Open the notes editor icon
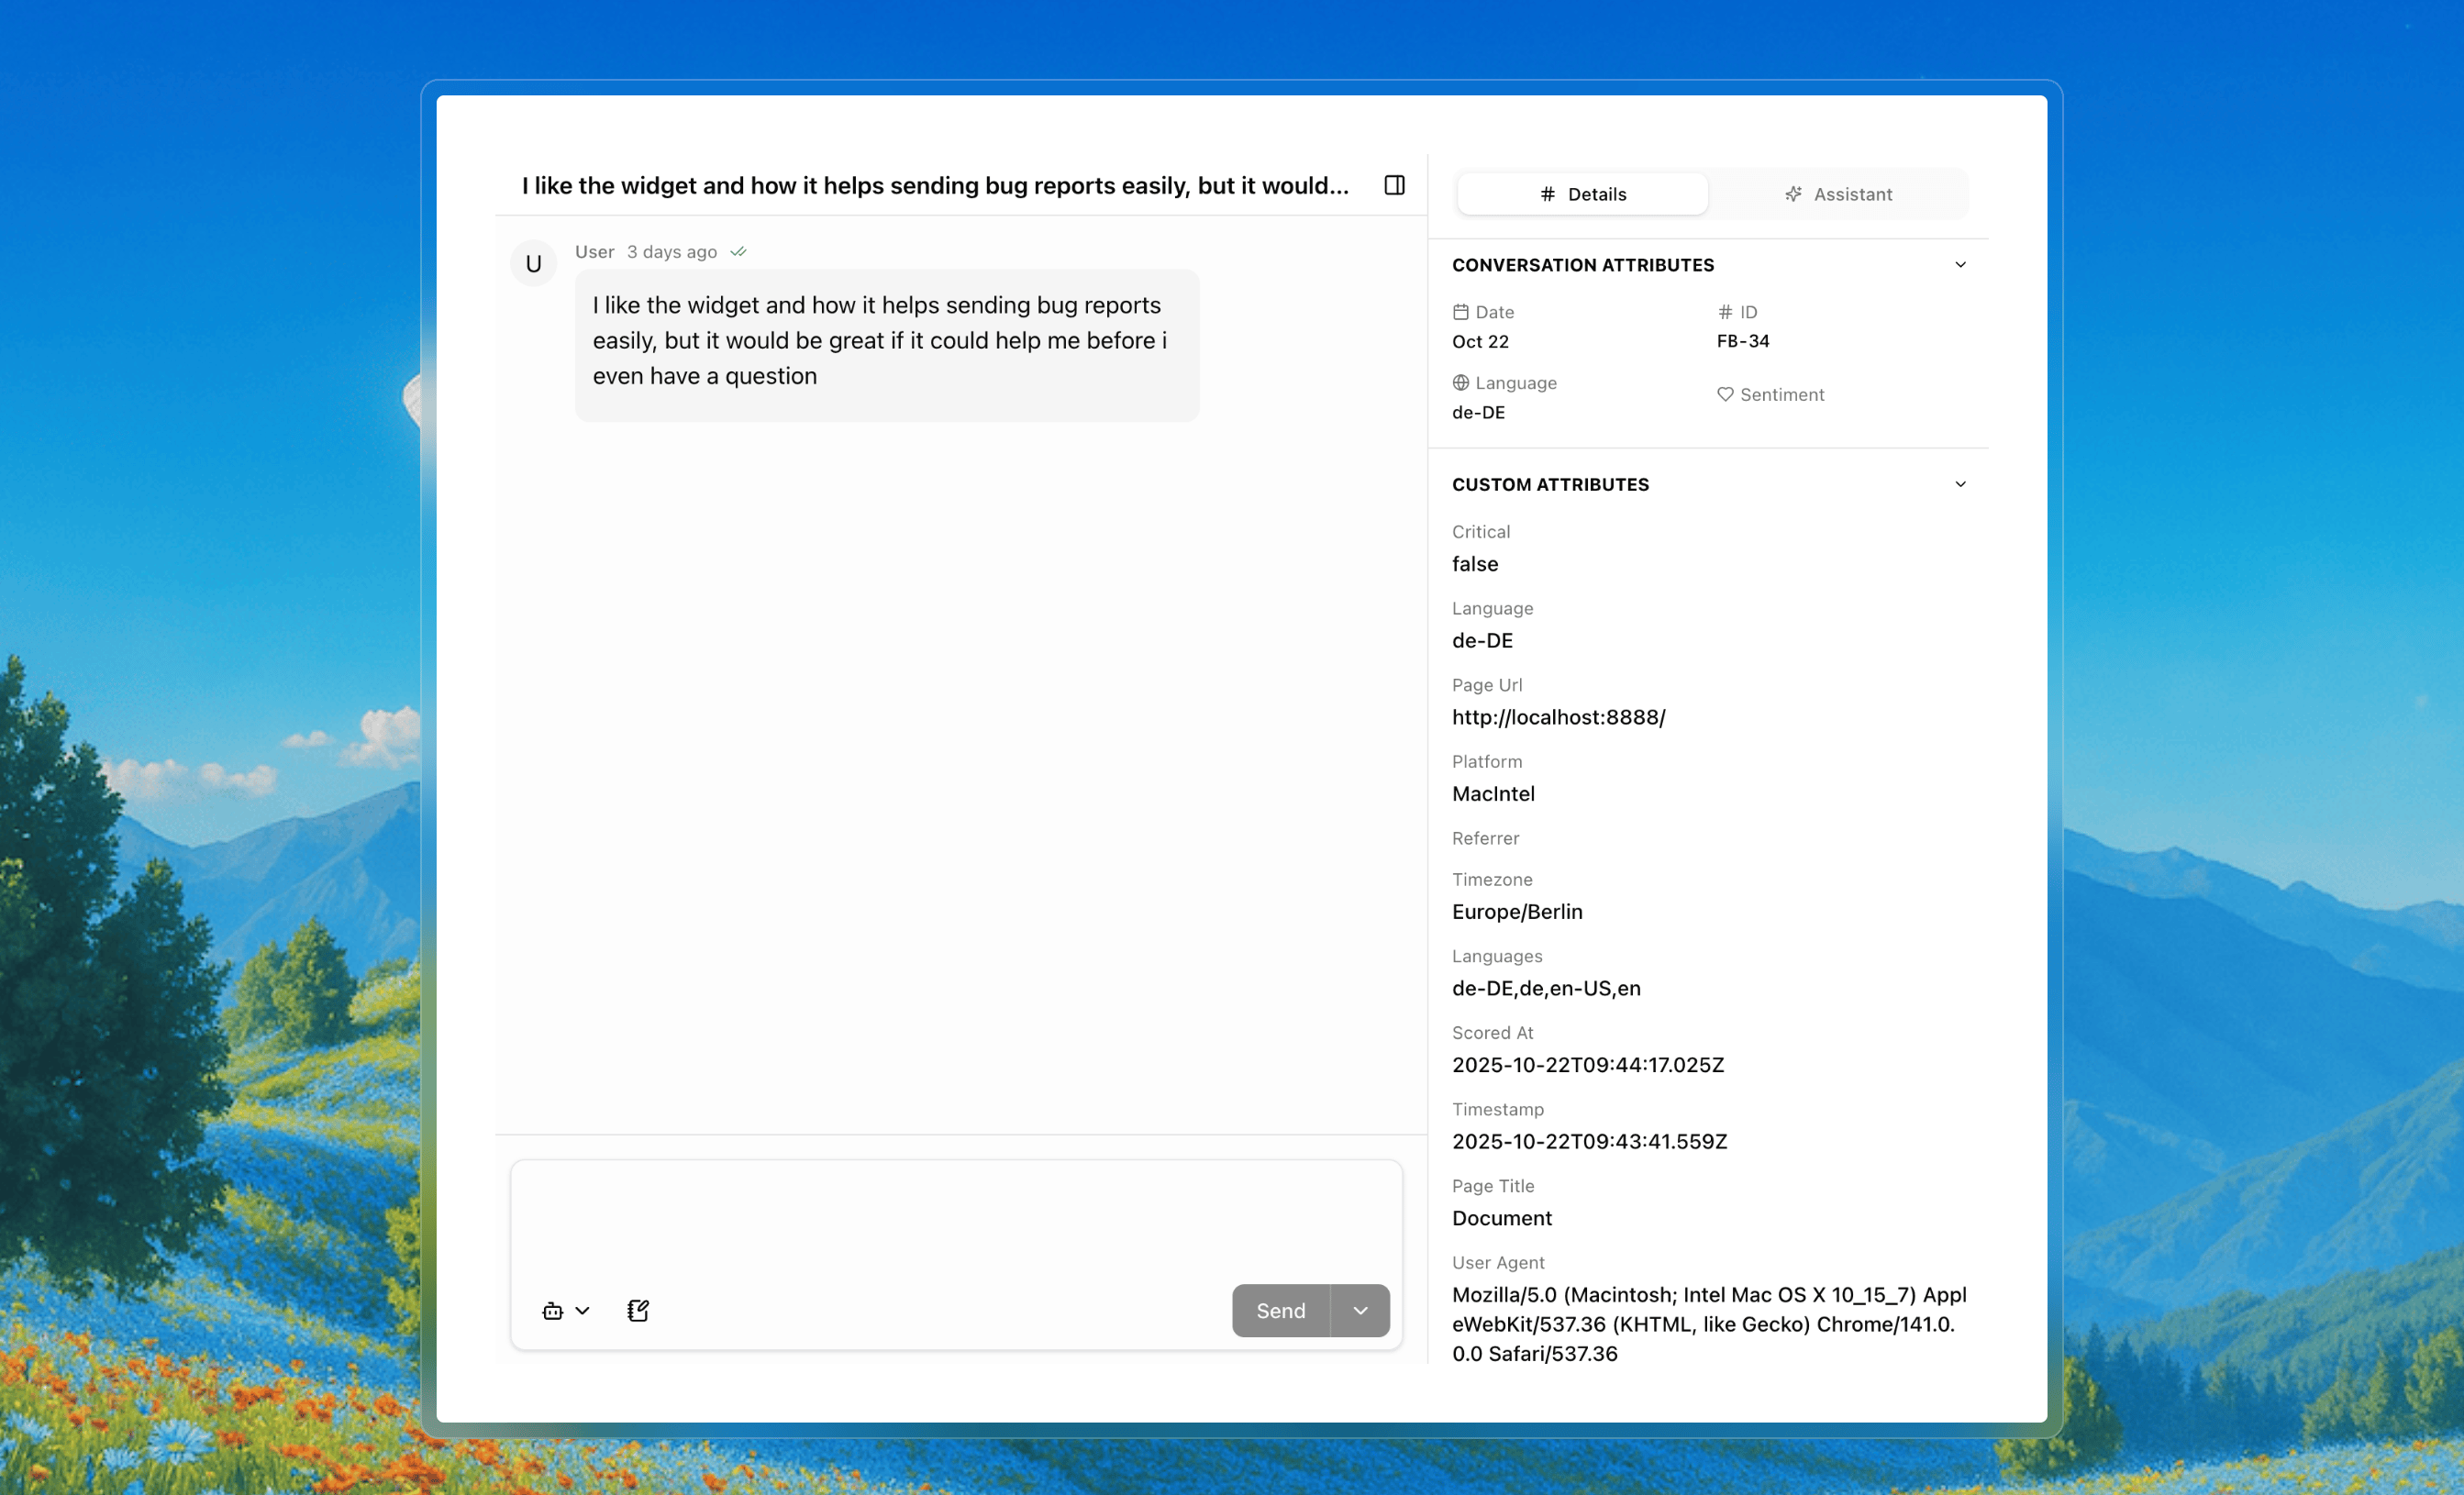This screenshot has height=1495, width=2464. click(x=637, y=1311)
